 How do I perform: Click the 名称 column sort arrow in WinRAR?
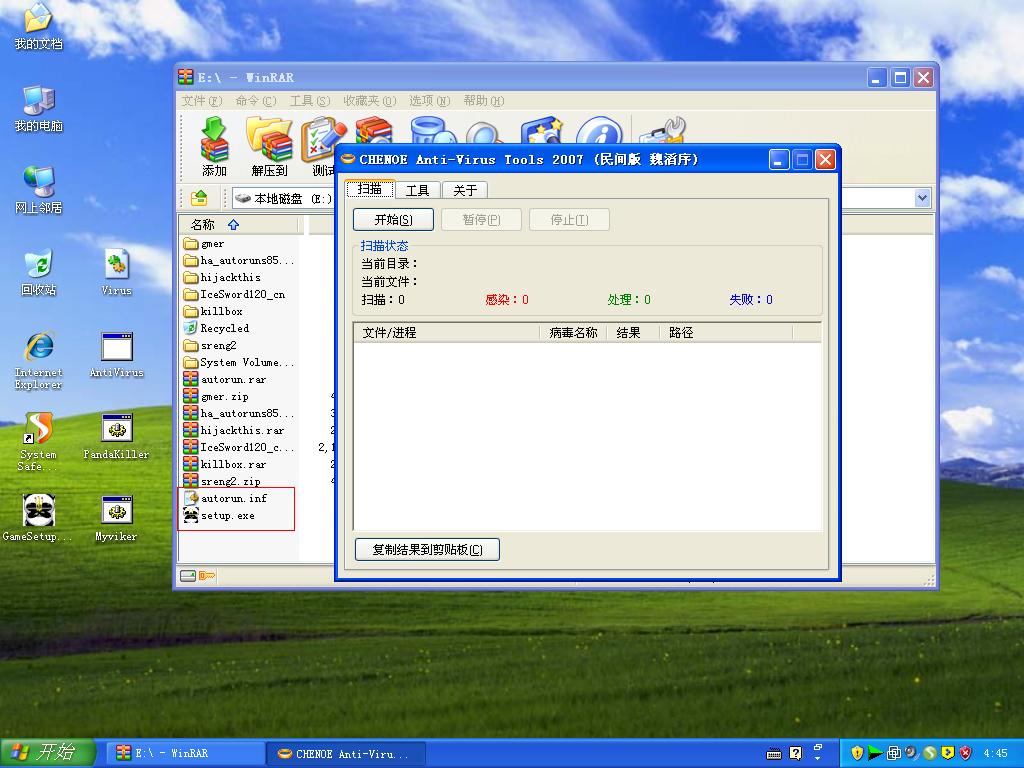(233, 225)
